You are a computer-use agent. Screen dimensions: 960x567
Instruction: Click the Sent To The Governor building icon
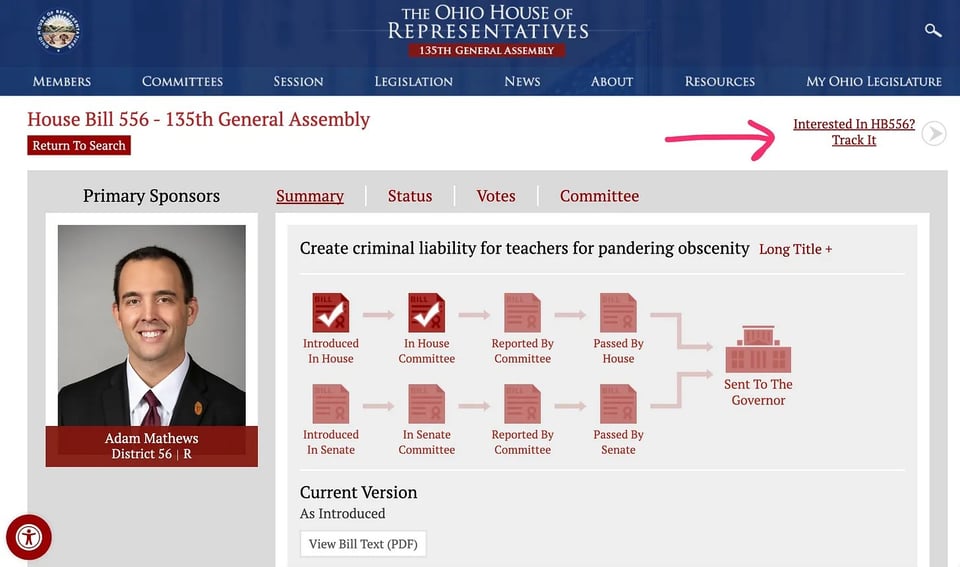[758, 349]
